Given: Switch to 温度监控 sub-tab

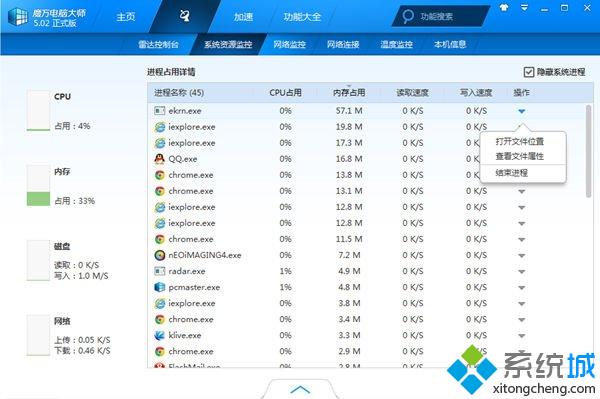Looking at the screenshot, I should [397, 44].
